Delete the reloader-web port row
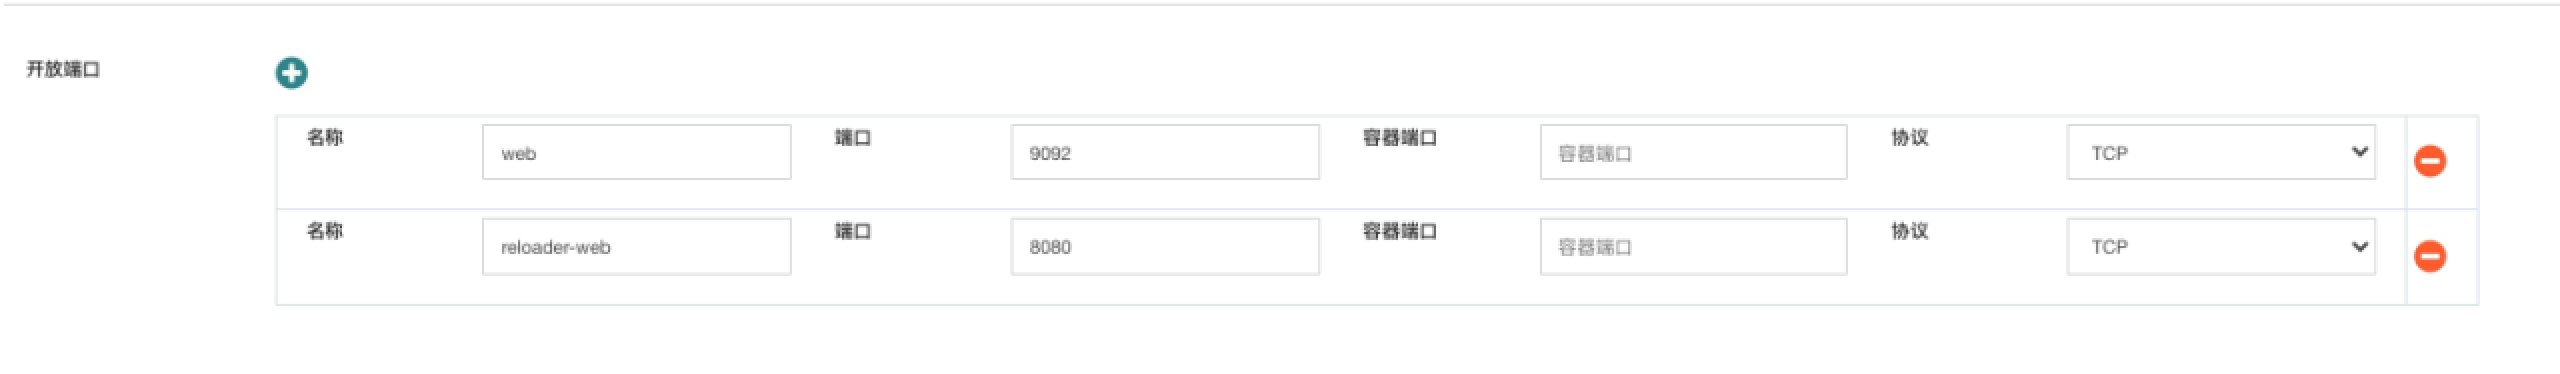Image resolution: width=2560 pixels, height=374 pixels. coord(2430,256)
